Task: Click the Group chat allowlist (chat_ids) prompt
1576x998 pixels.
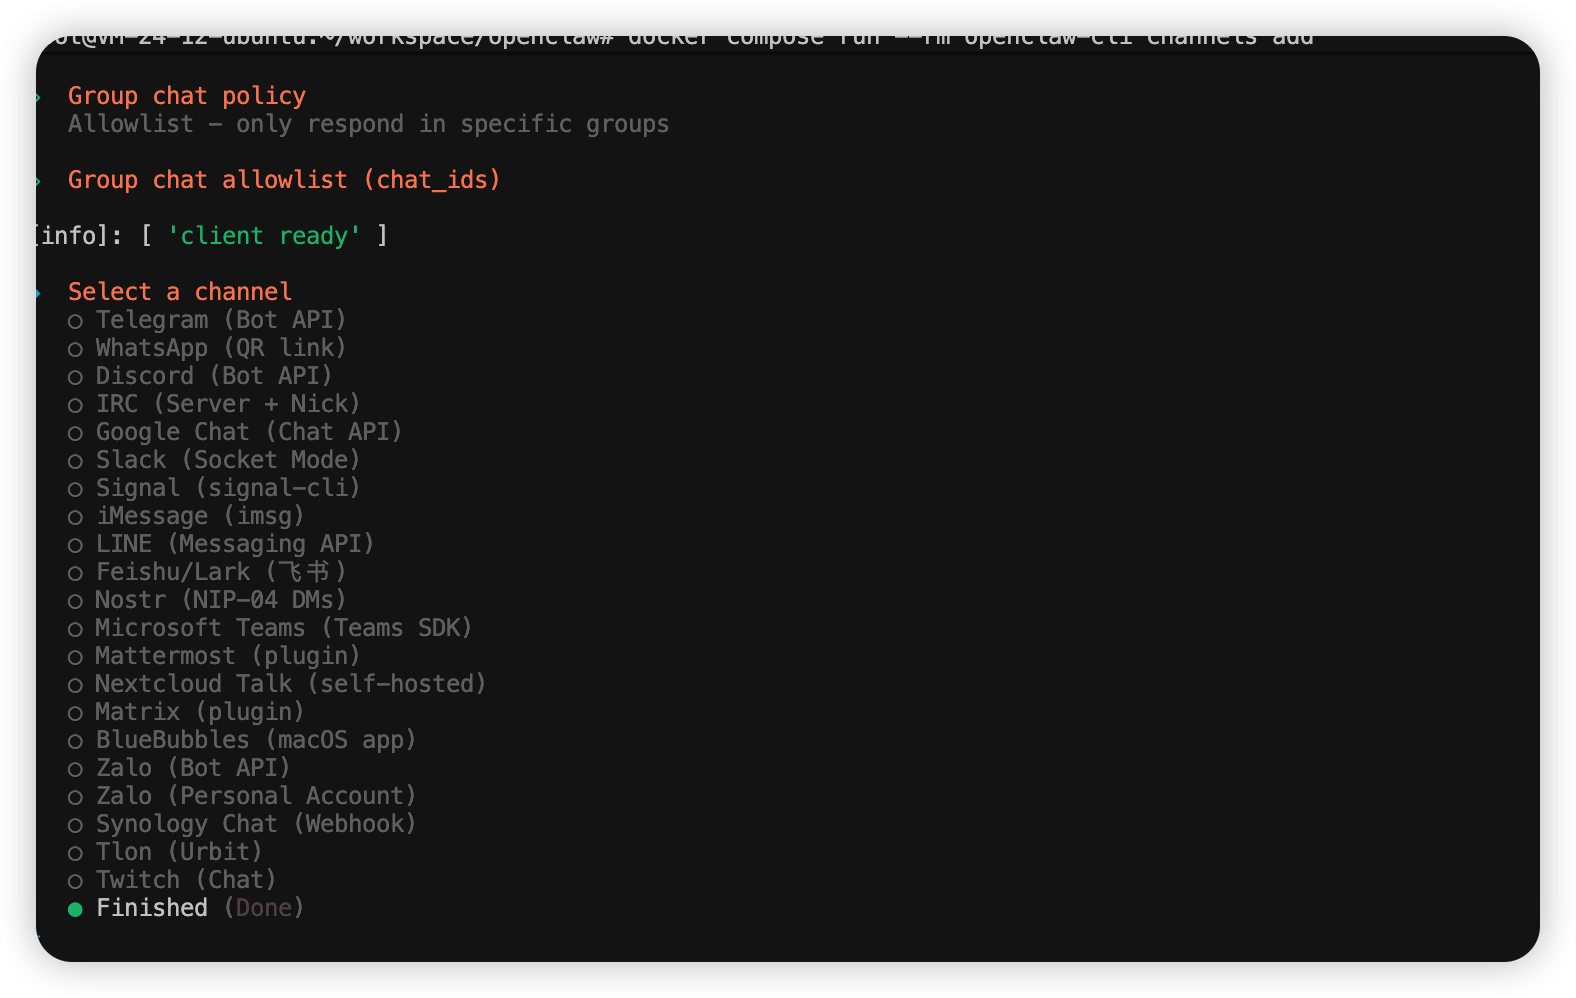Action: [x=284, y=180]
